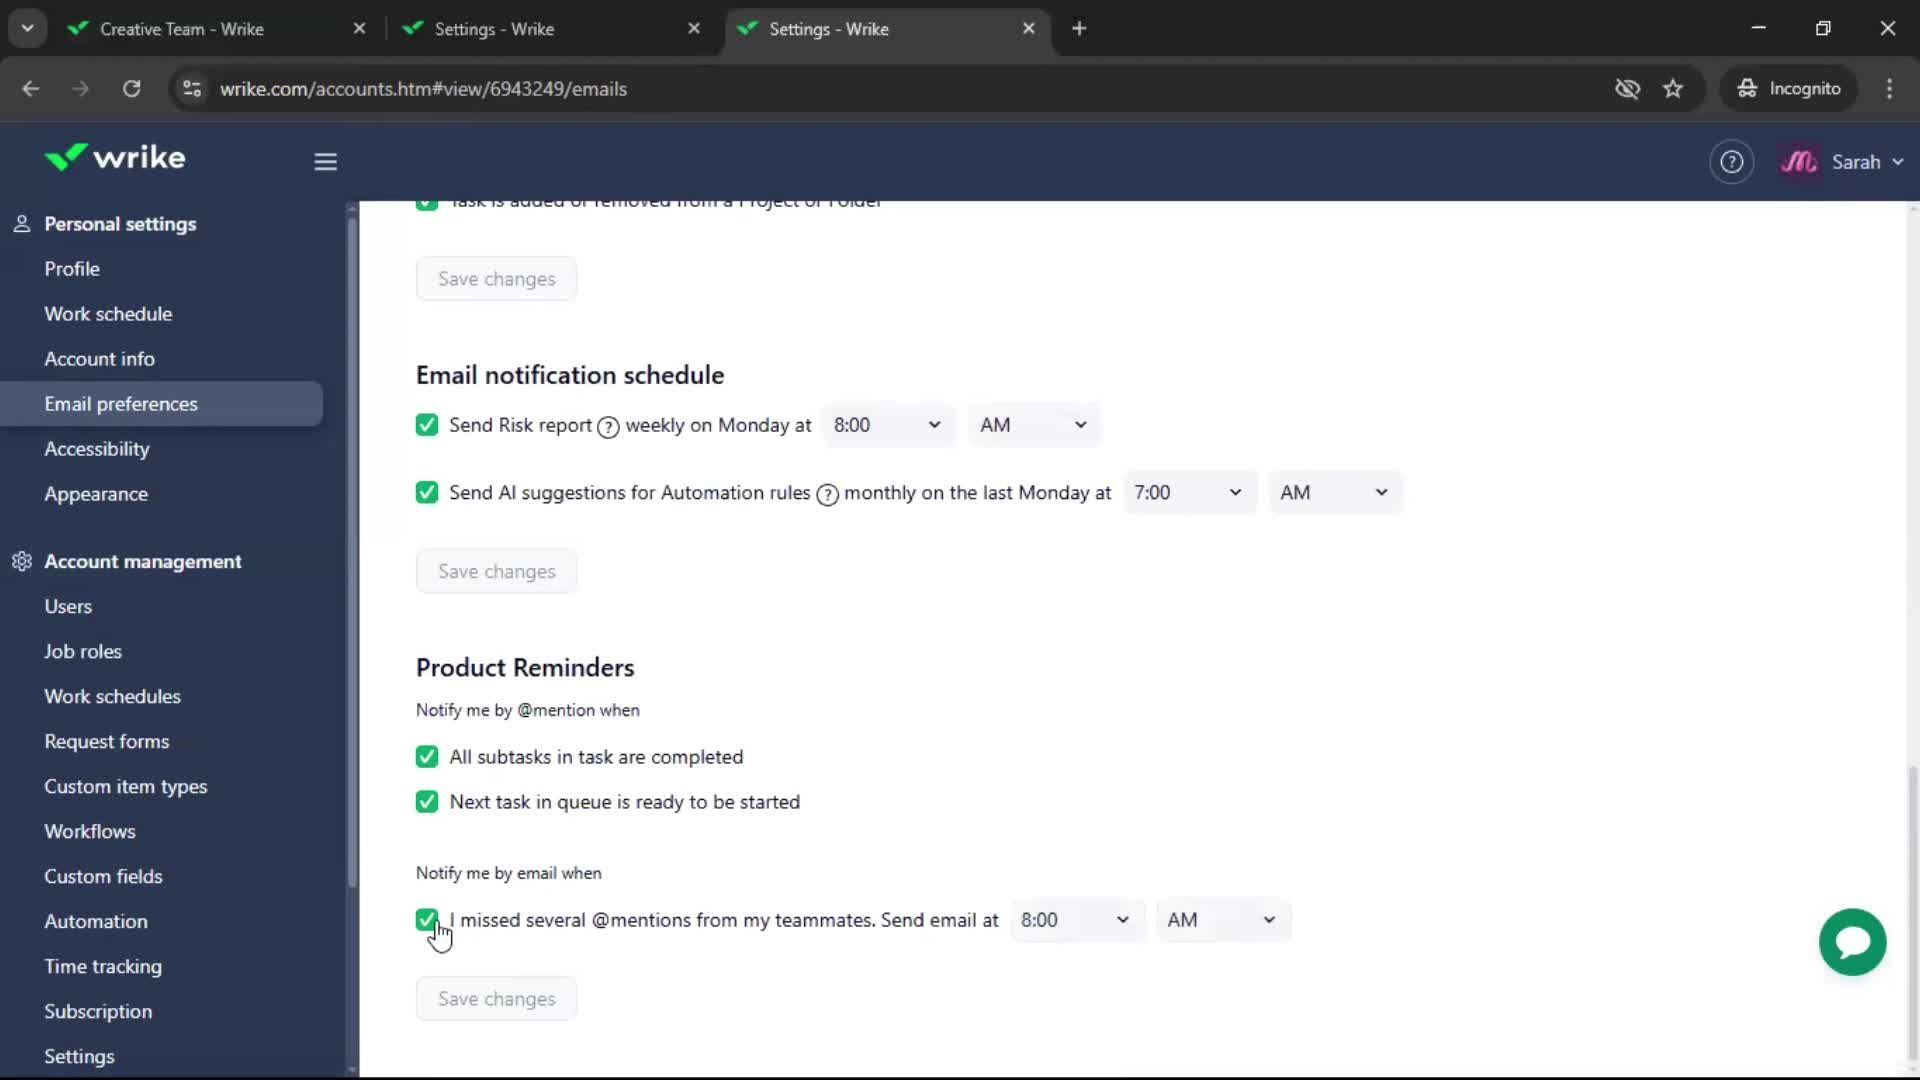The height and width of the screenshot is (1080, 1920).
Task: Expand the Sarah user menu chevron
Action: pos(1897,162)
